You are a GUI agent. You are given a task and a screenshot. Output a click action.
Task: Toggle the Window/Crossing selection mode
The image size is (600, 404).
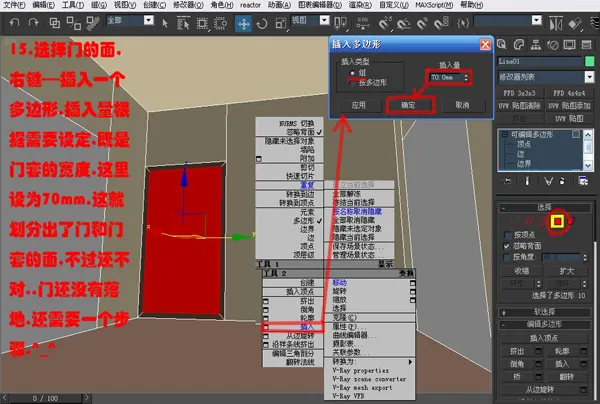click(220, 24)
